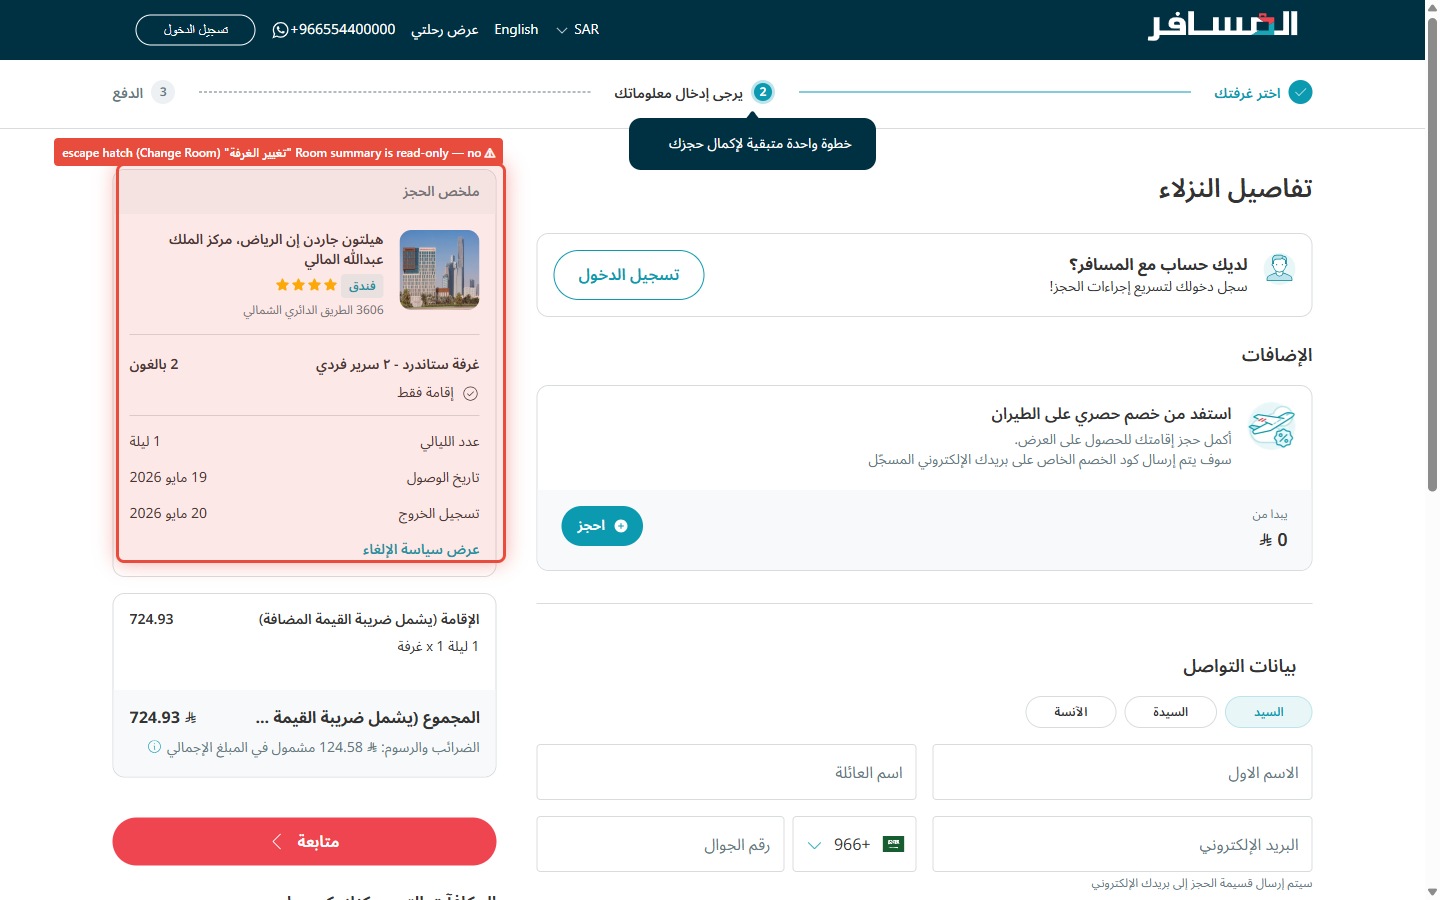Click the احجز button for the flight discount
The image size is (1440, 900).
(602, 526)
